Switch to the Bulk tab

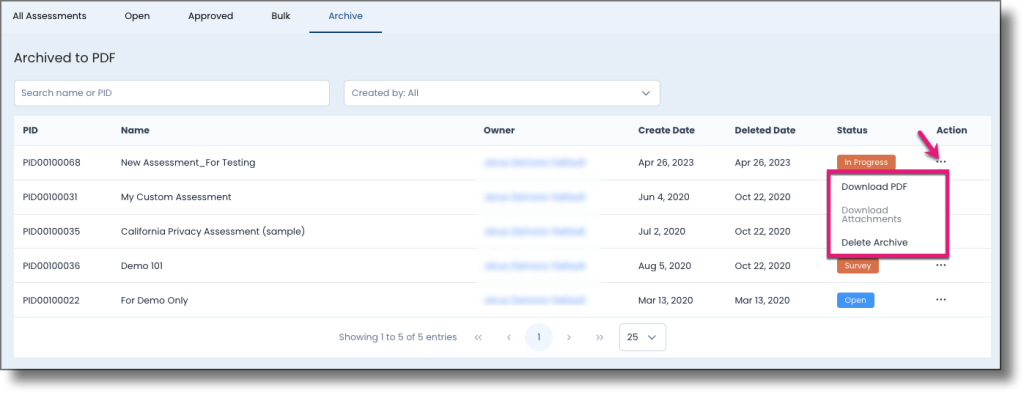pyautogui.click(x=281, y=16)
